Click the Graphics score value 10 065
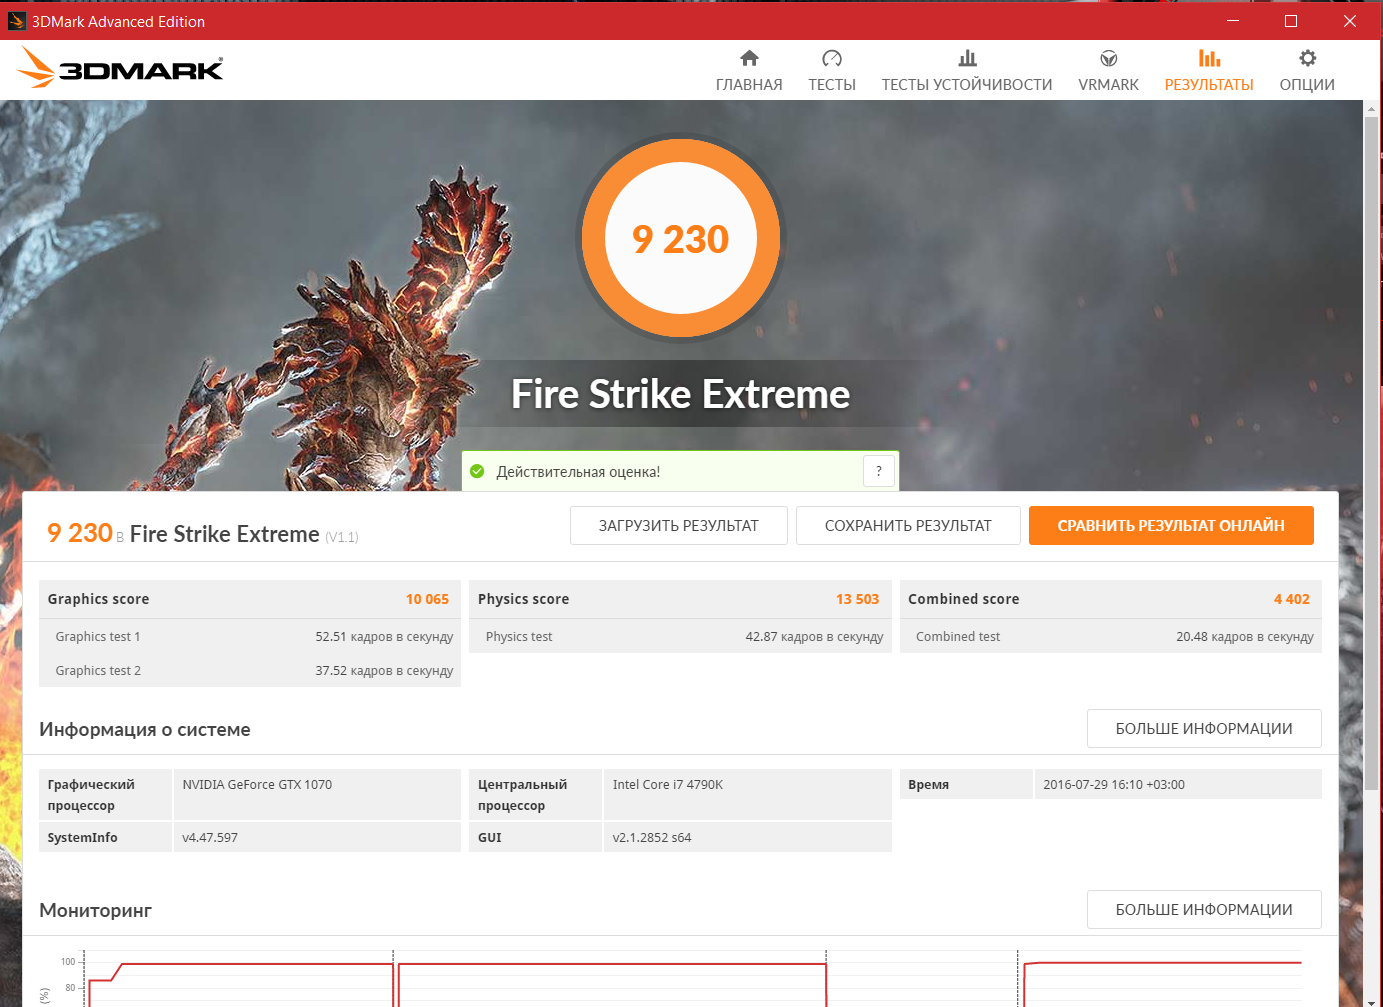The height and width of the screenshot is (1007, 1383). [x=427, y=599]
